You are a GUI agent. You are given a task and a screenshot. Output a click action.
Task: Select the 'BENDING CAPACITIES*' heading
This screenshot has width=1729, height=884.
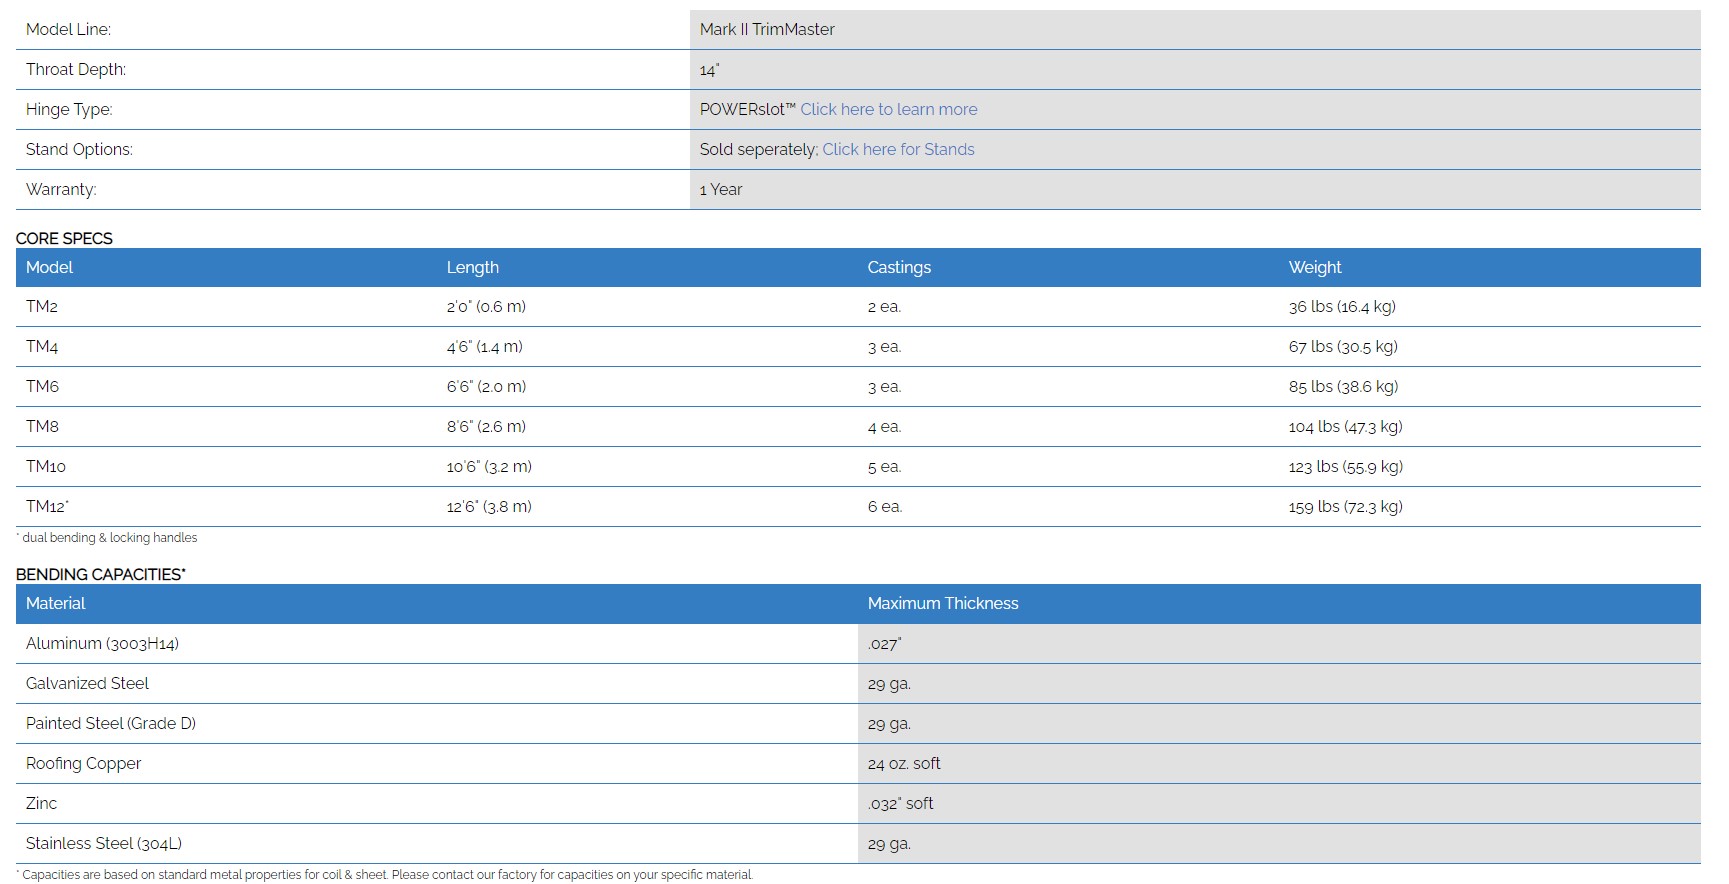(x=101, y=574)
